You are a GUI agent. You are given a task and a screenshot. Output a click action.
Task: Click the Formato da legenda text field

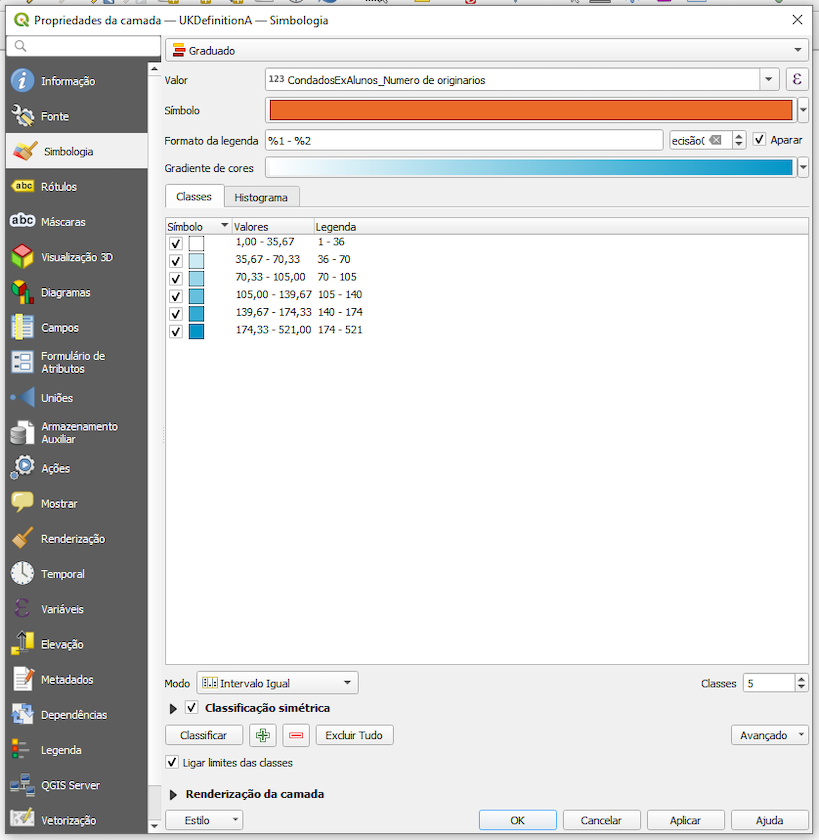[x=463, y=140]
